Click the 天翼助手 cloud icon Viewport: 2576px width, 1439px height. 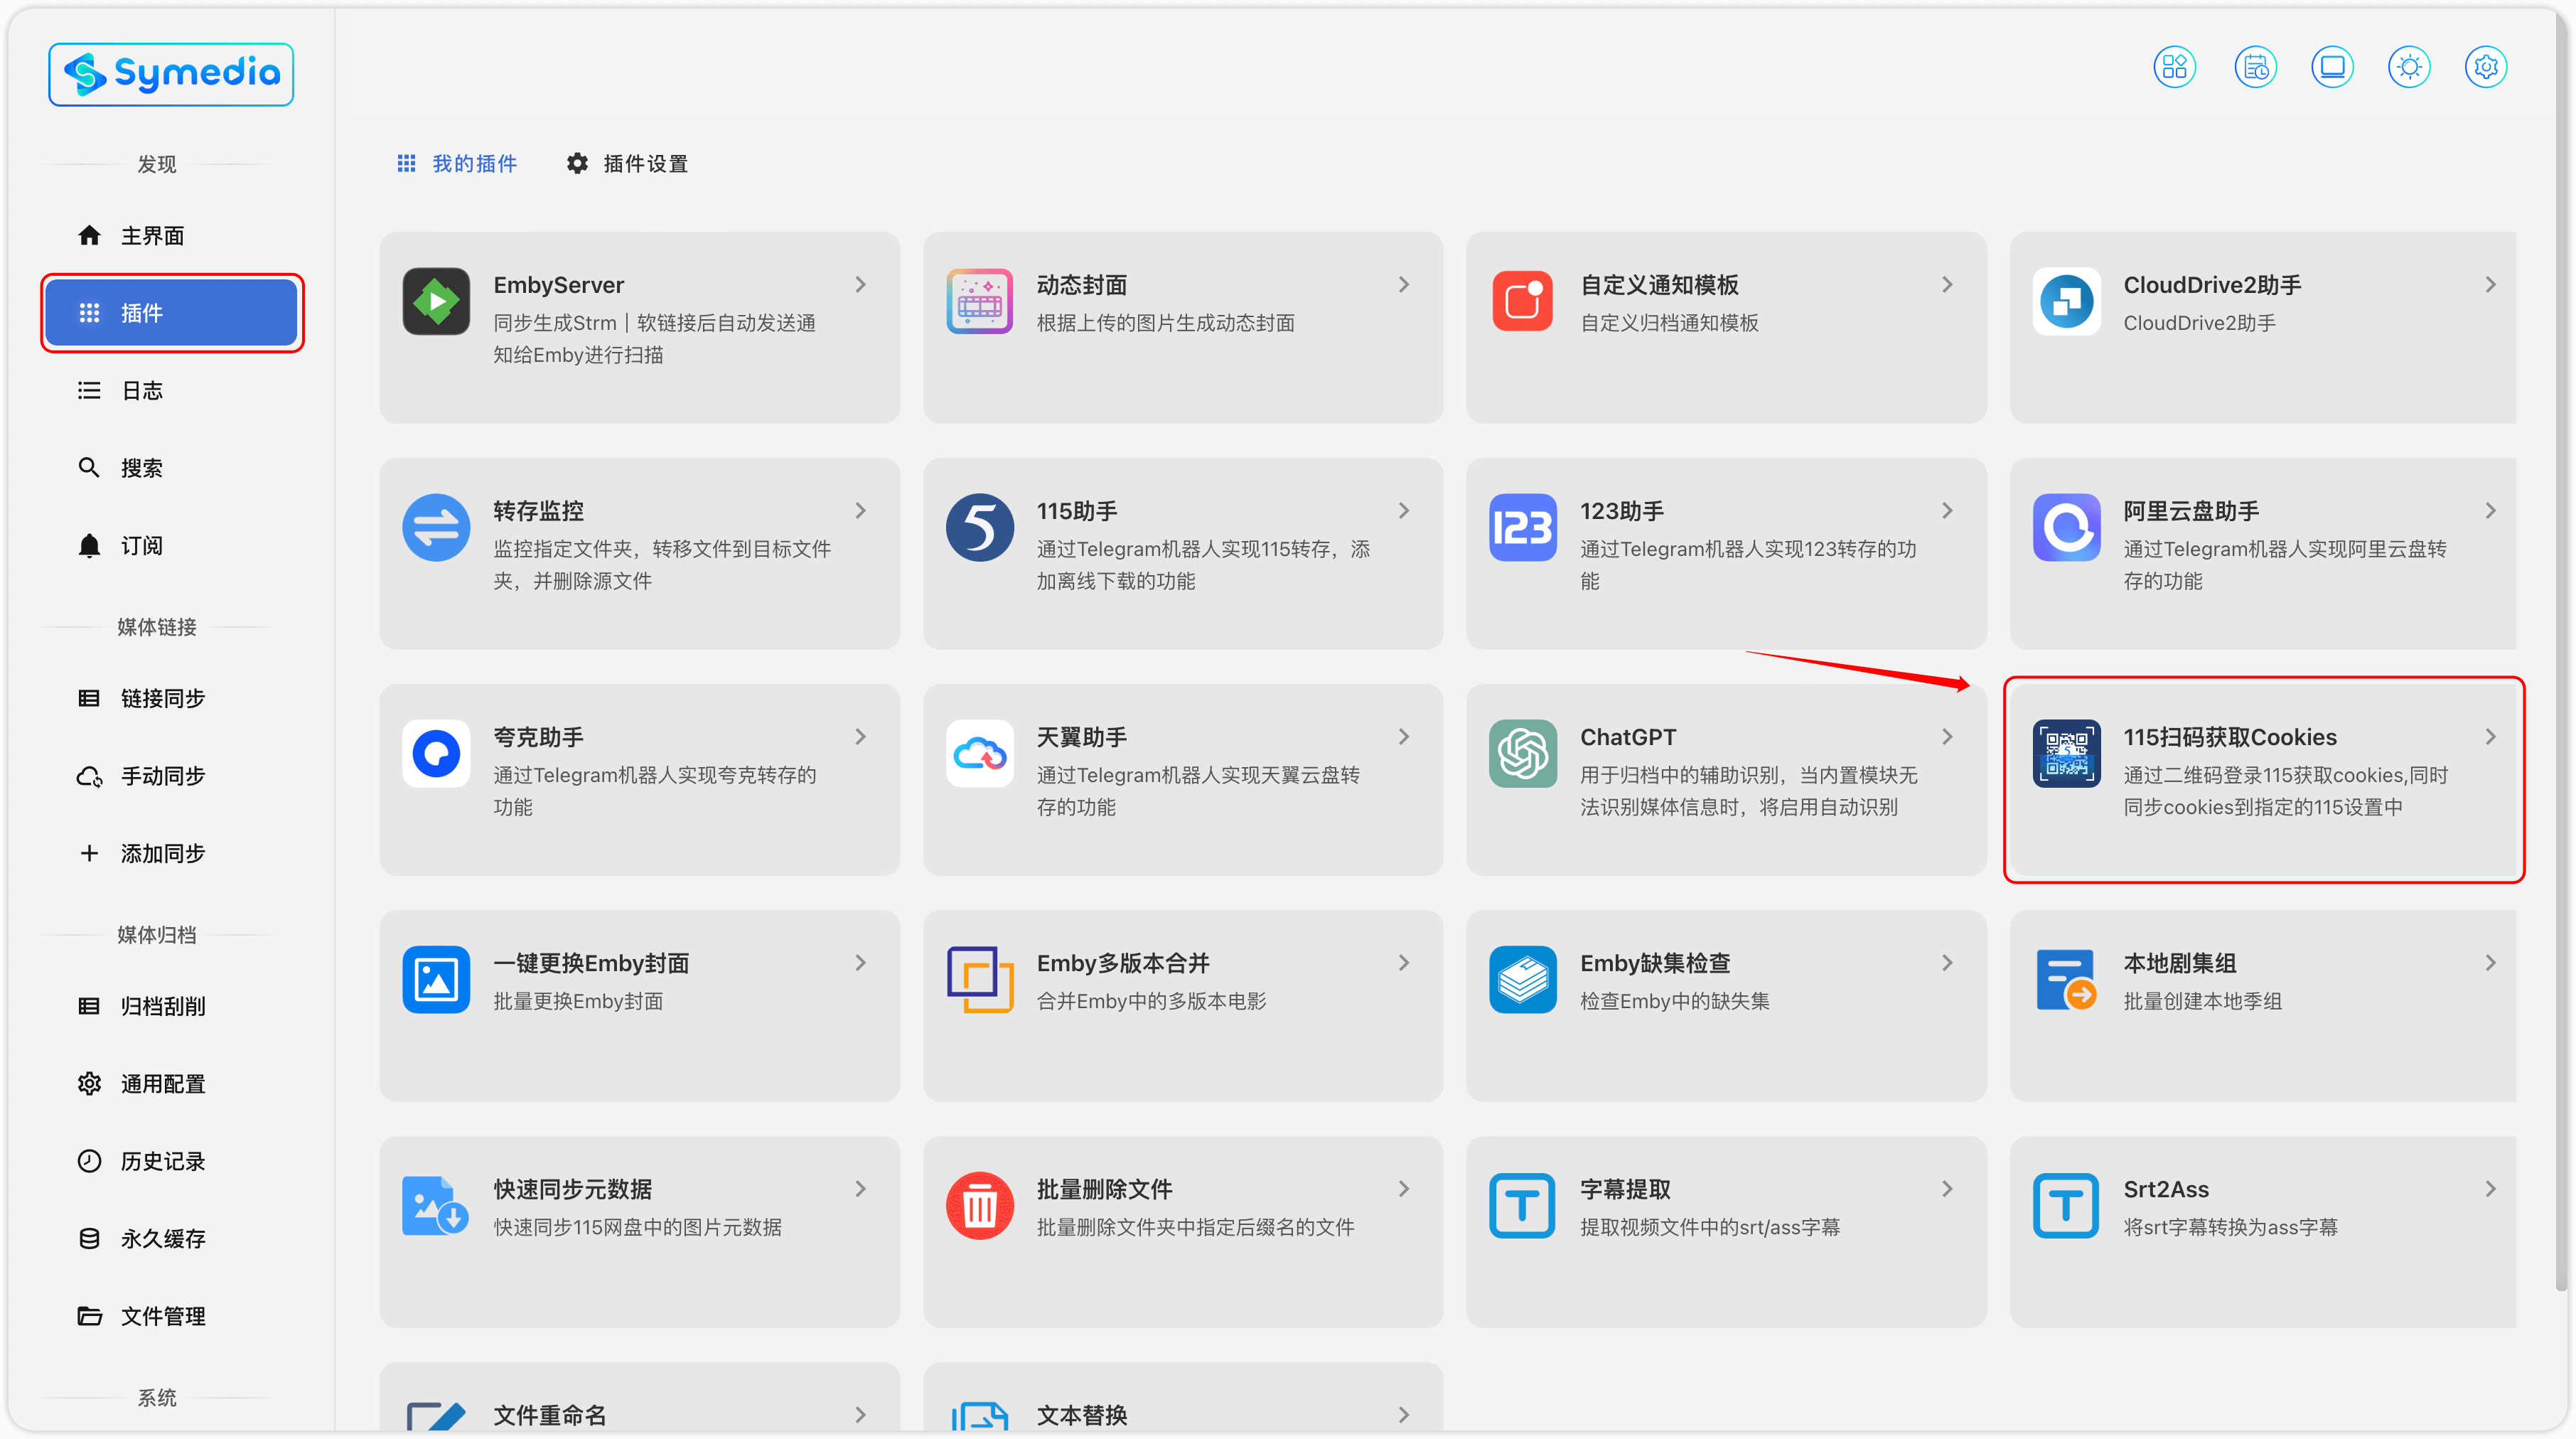click(979, 753)
